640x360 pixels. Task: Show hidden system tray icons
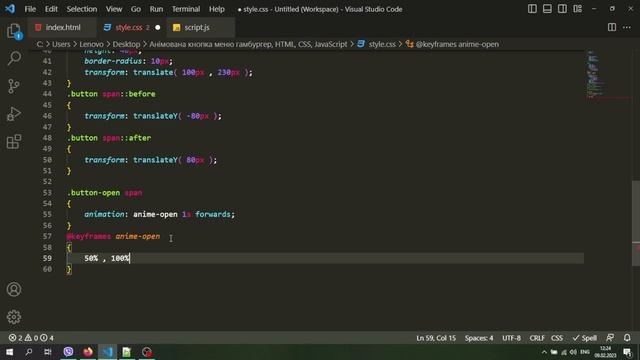pyautogui.click(x=544, y=352)
